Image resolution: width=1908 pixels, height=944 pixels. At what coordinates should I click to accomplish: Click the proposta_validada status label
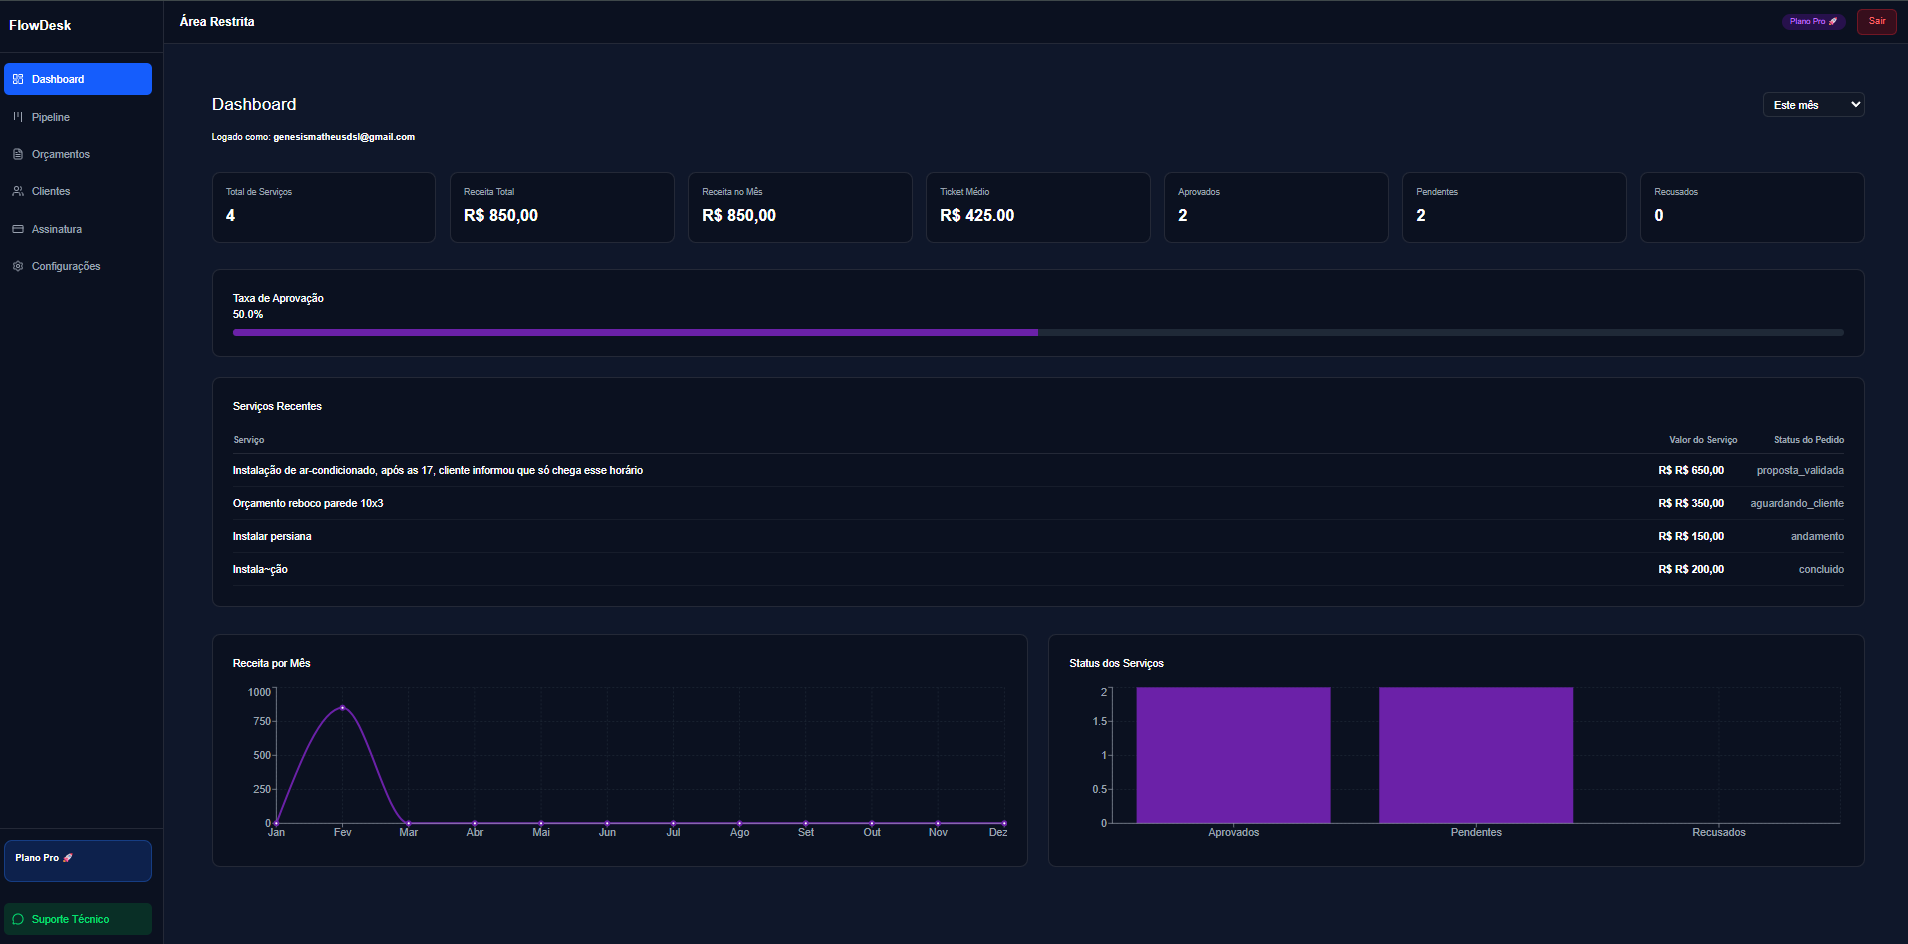click(x=1800, y=470)
